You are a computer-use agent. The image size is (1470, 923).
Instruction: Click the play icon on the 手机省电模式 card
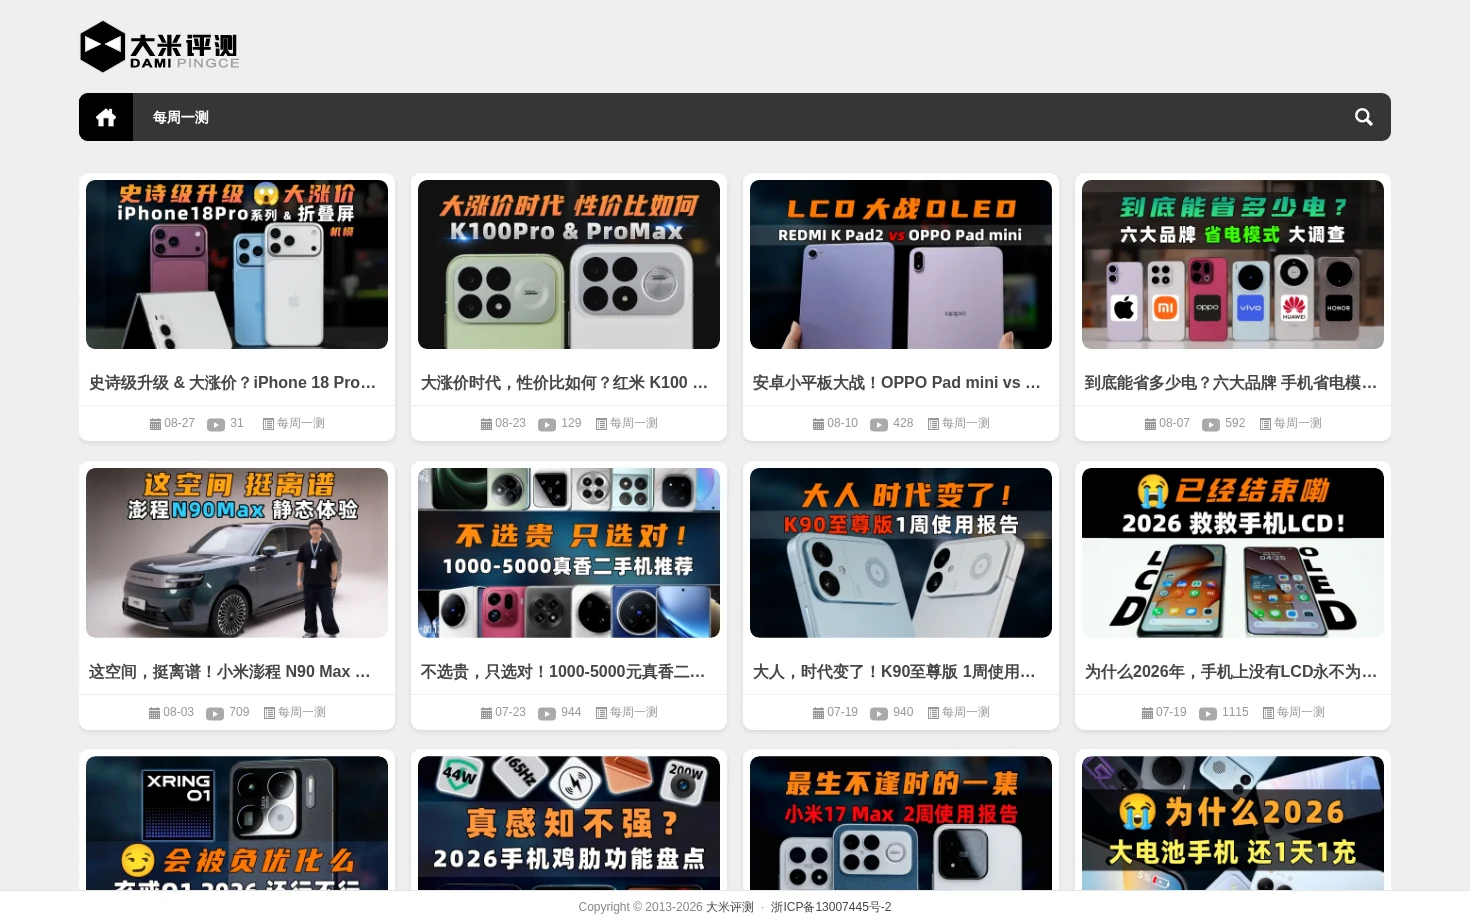coord(1211,424)
